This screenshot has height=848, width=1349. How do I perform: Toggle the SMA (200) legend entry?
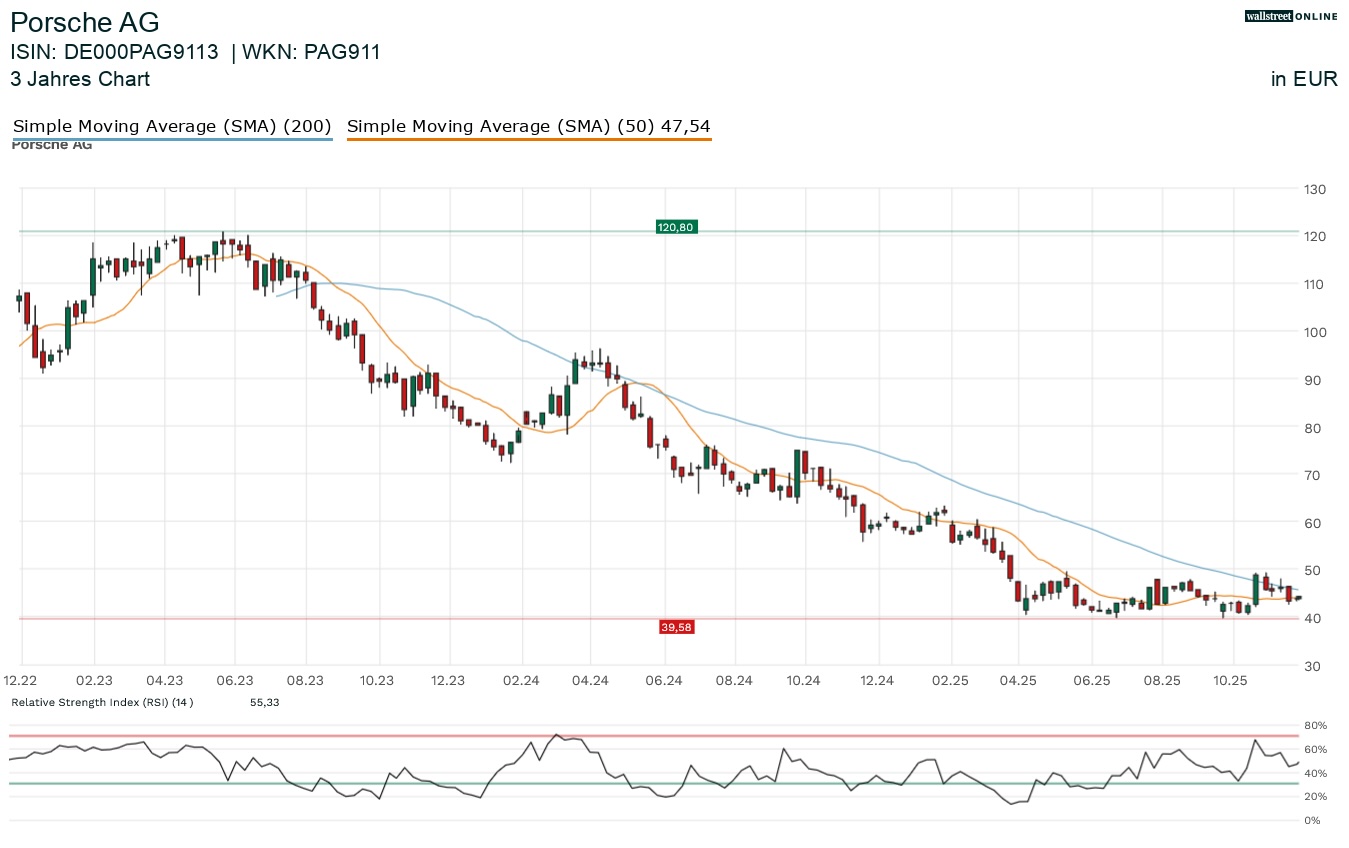tap(172, 127)
